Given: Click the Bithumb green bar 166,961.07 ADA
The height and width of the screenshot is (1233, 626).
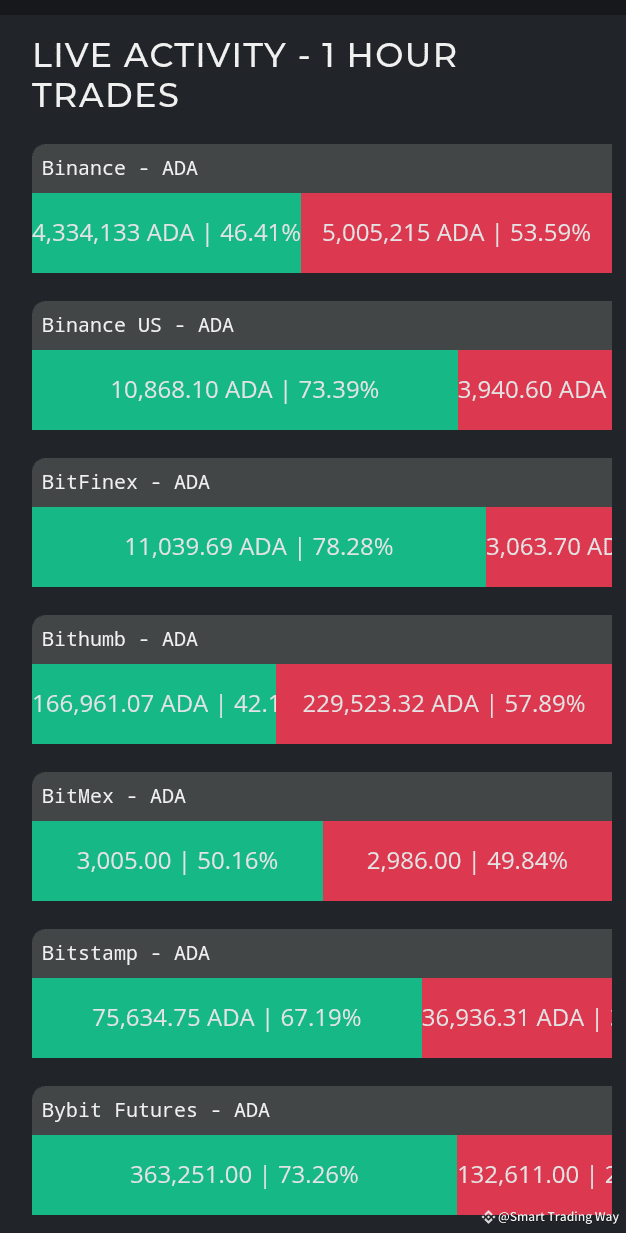Looking at the screenshot, I should pyautogui.click(x=154, y=704).
